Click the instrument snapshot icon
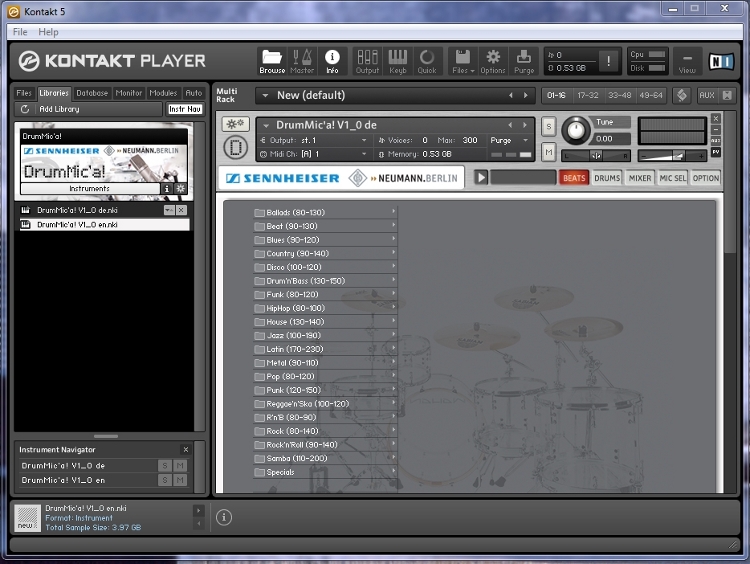 (235, 147)
